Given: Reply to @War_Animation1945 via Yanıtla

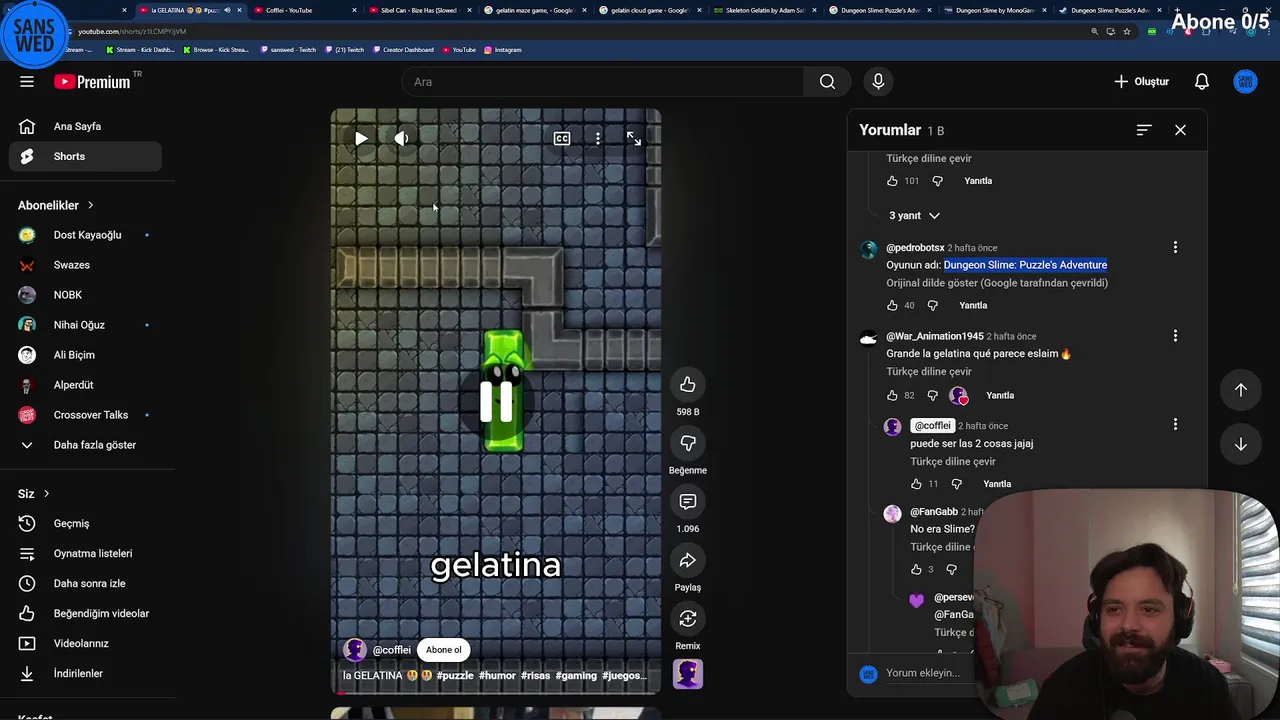Looking at the screenshot, I should tap(1000, 395).
